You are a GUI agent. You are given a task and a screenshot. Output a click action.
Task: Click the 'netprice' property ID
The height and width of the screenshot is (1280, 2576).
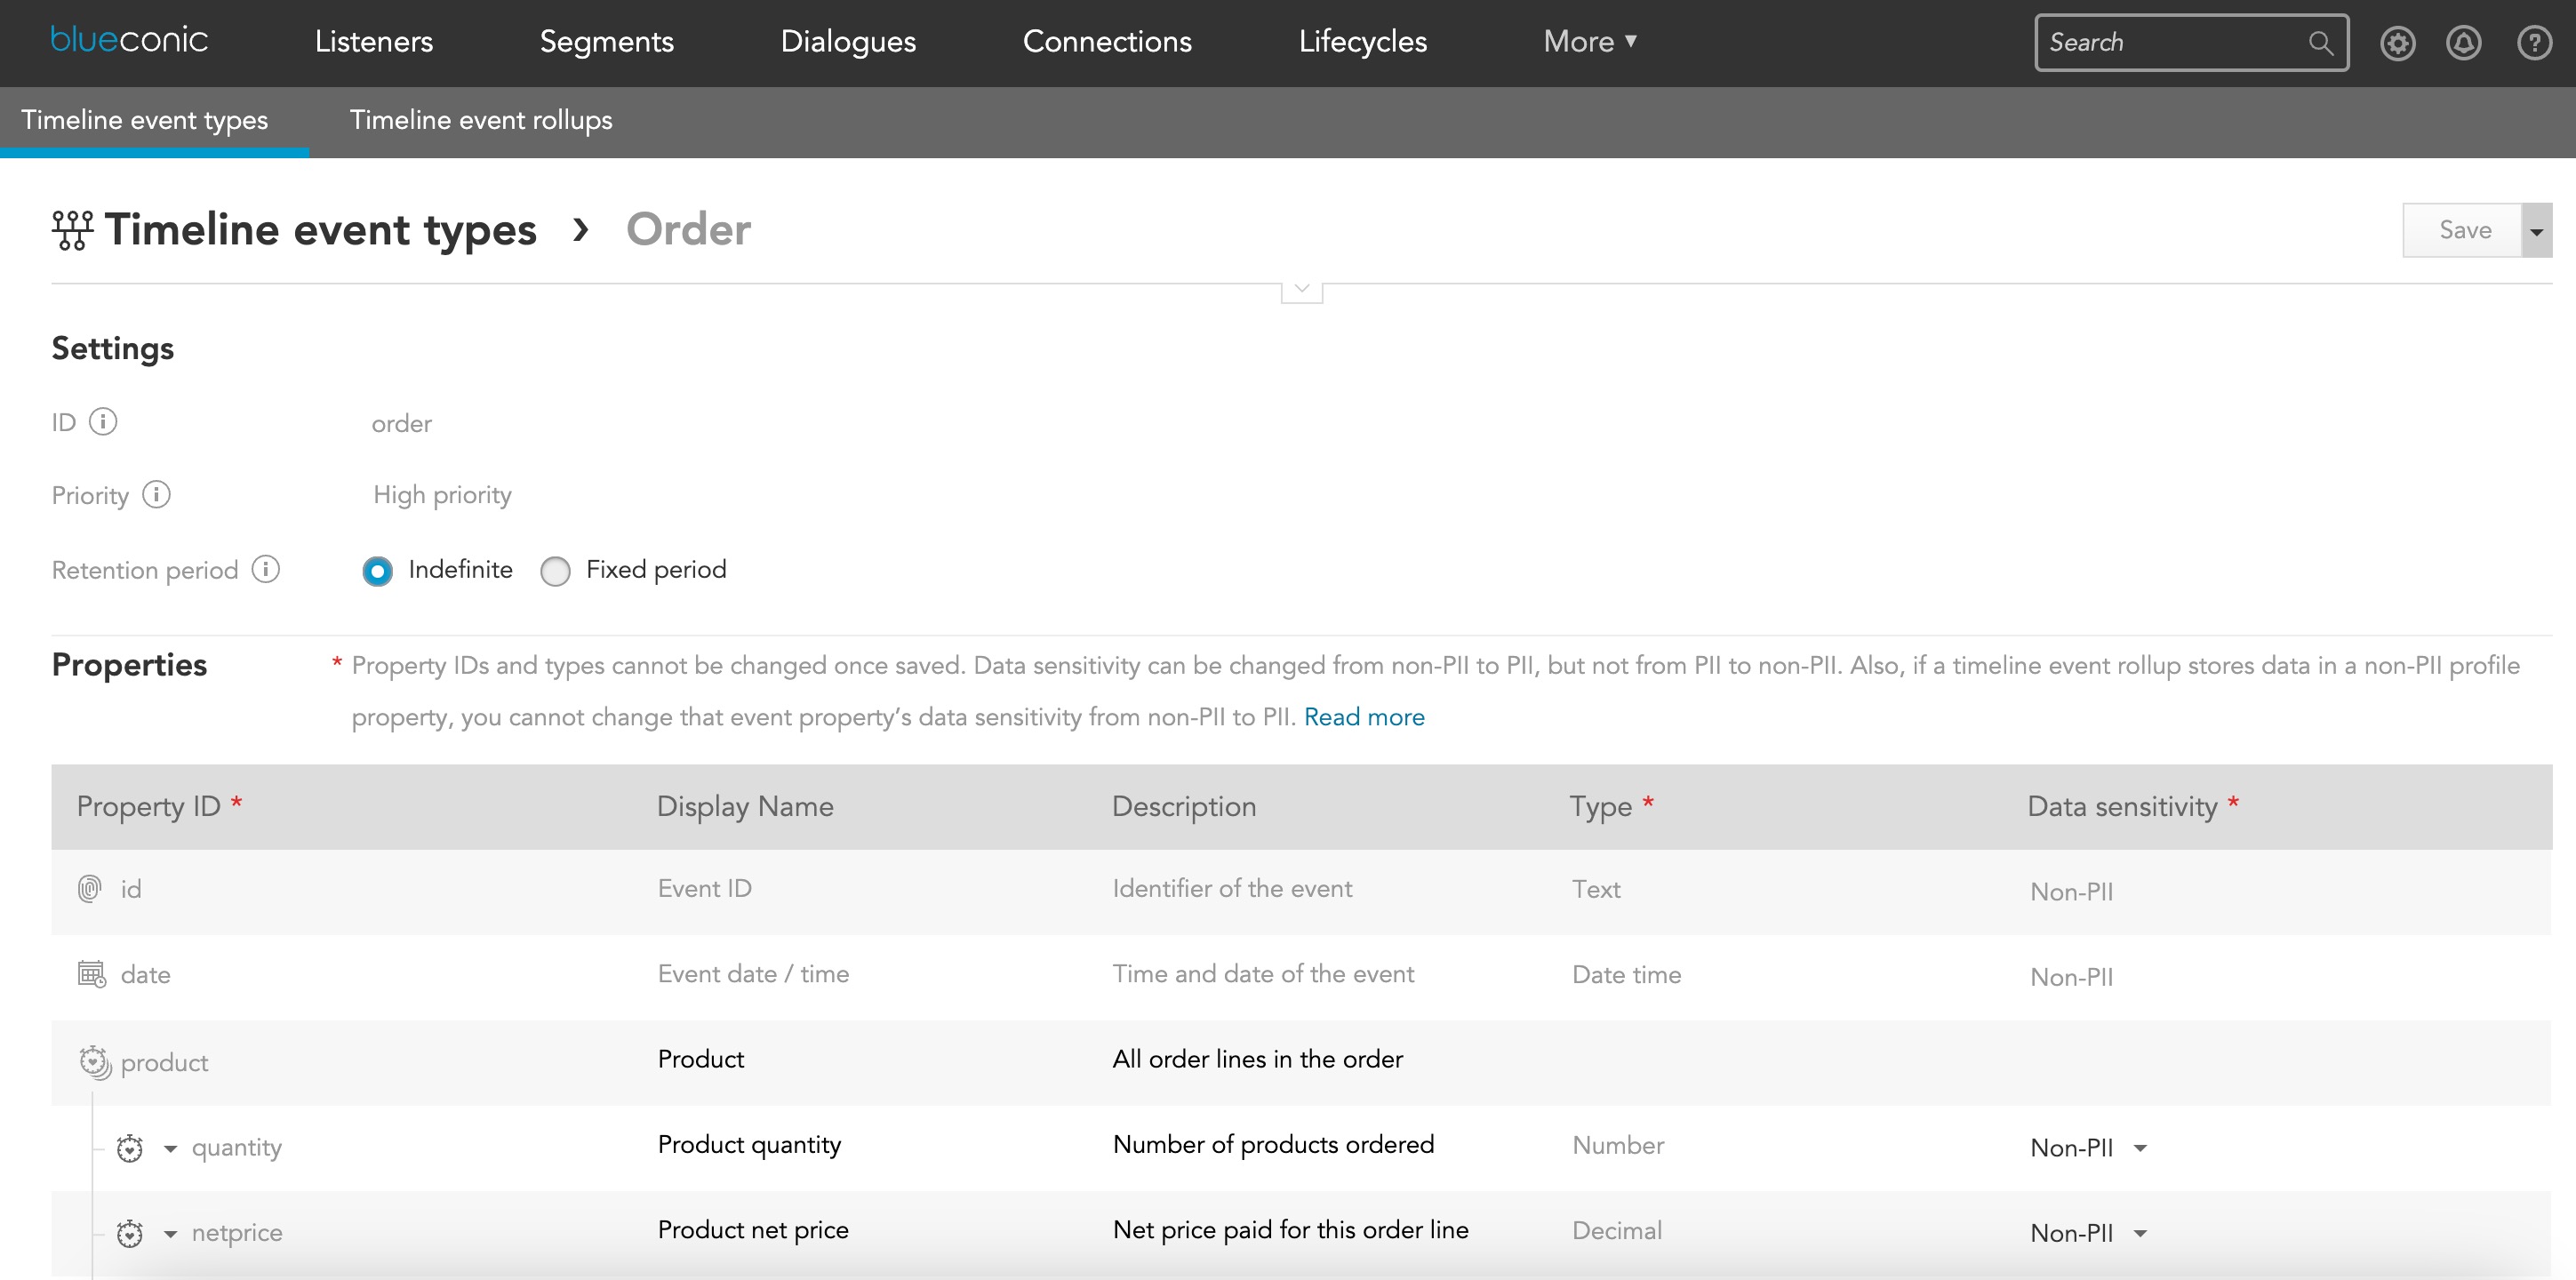[x=236, y=1233]
